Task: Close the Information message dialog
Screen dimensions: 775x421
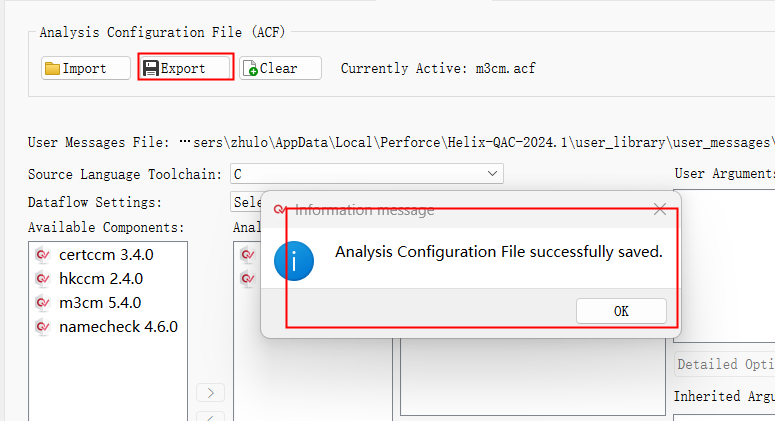Action: pyautogui.click(x=659, y=210)
